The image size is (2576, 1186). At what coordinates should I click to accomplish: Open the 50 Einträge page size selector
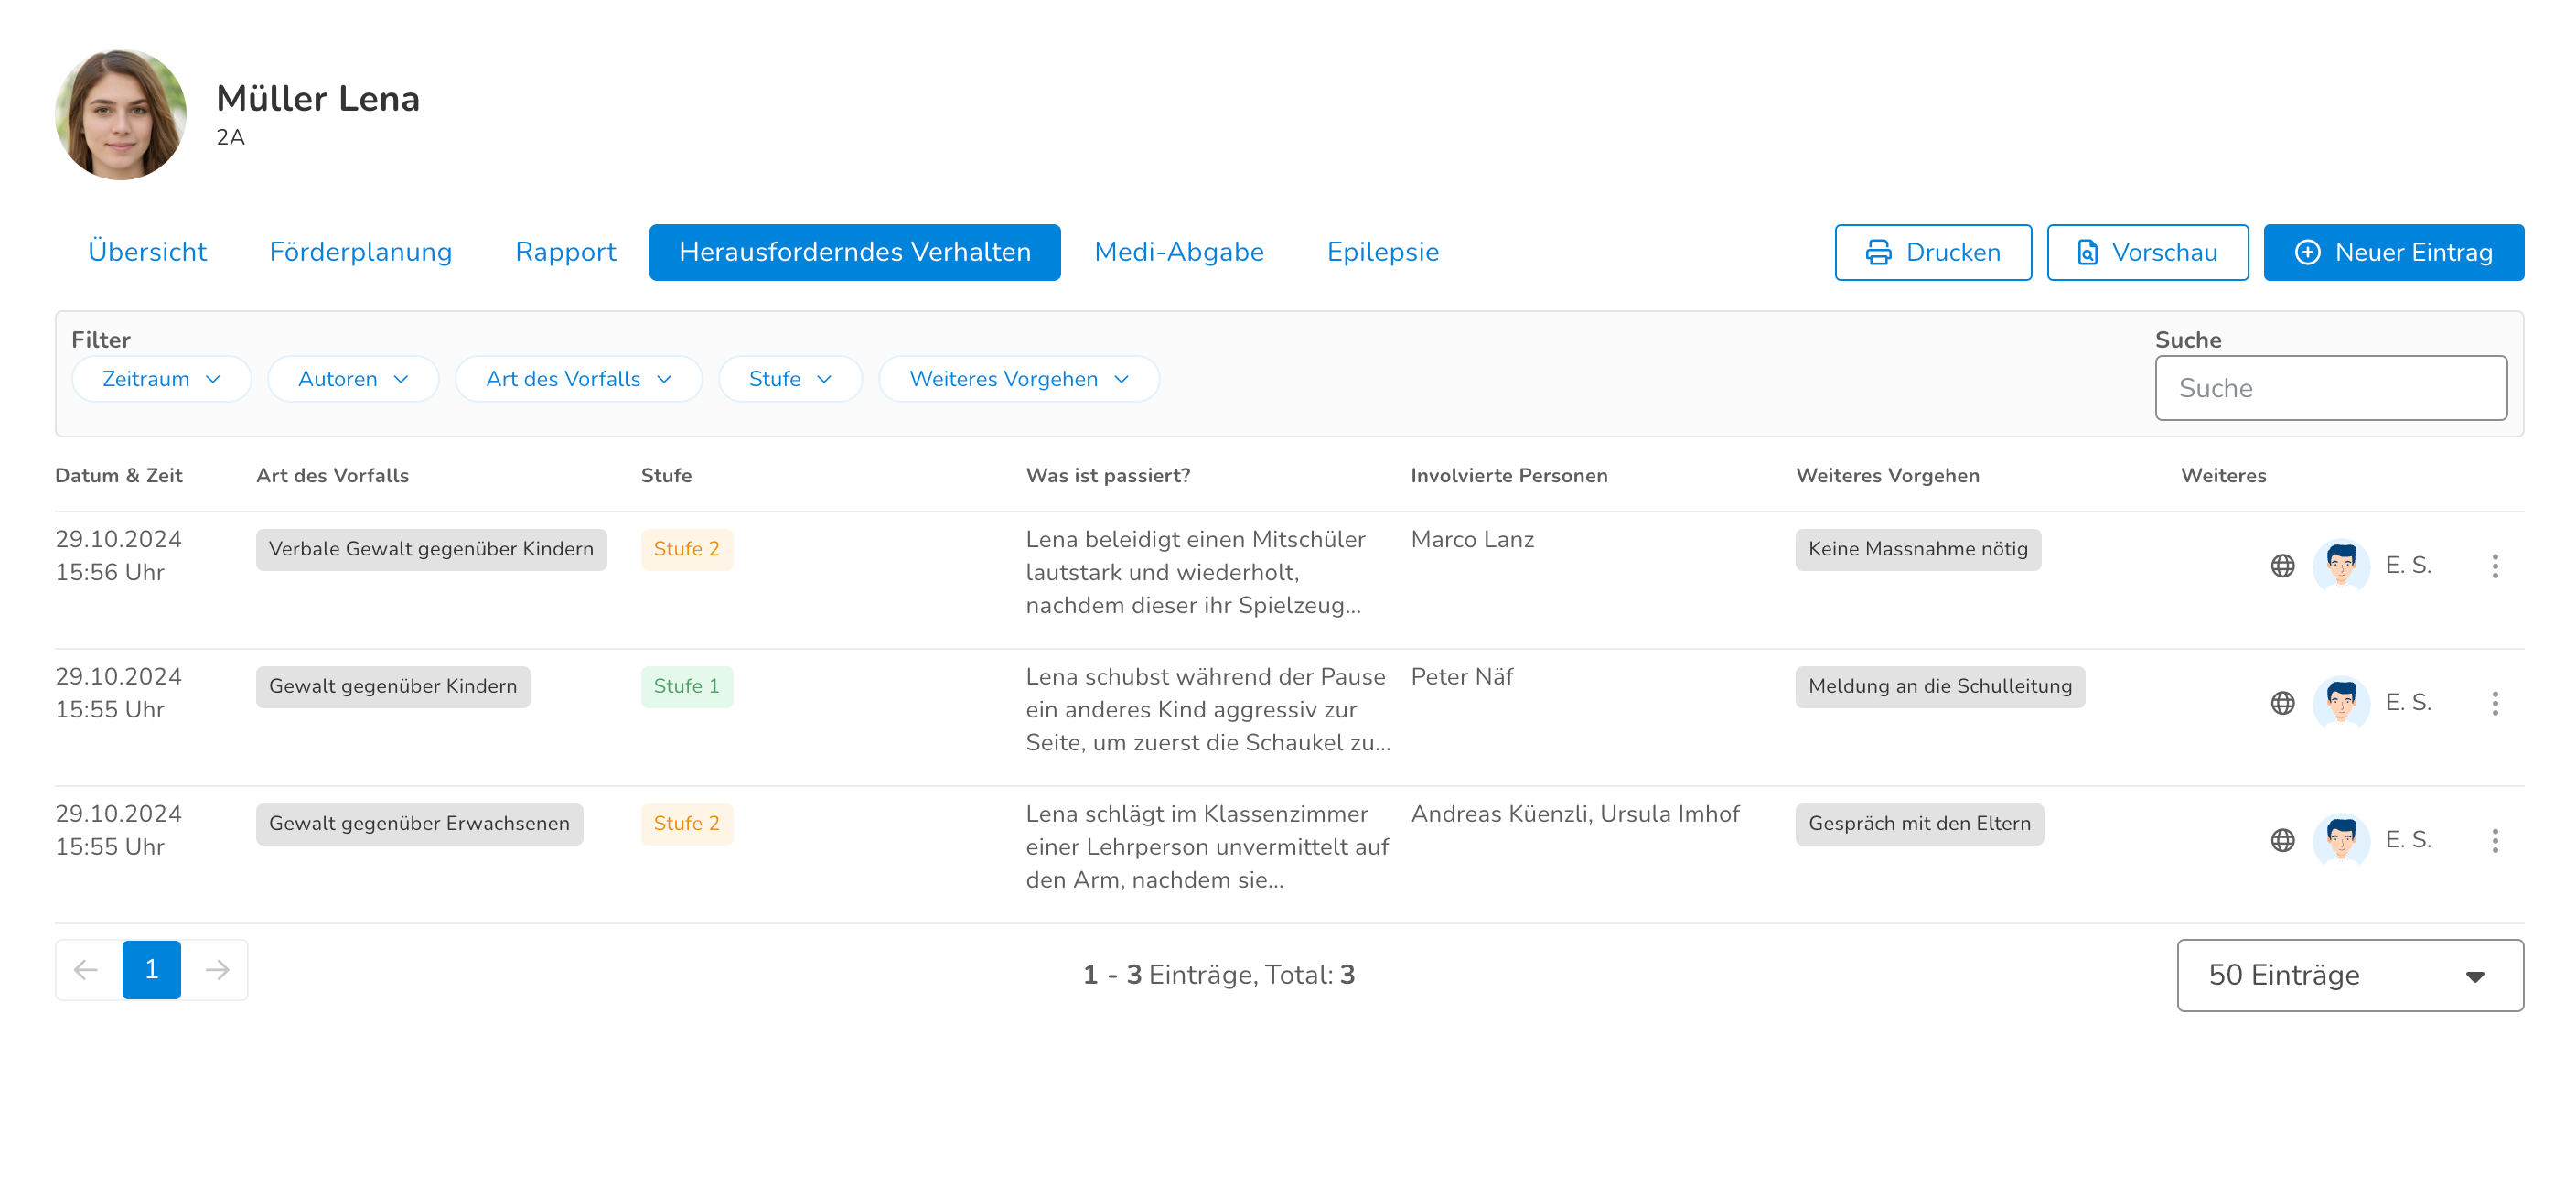point(2348,975)
